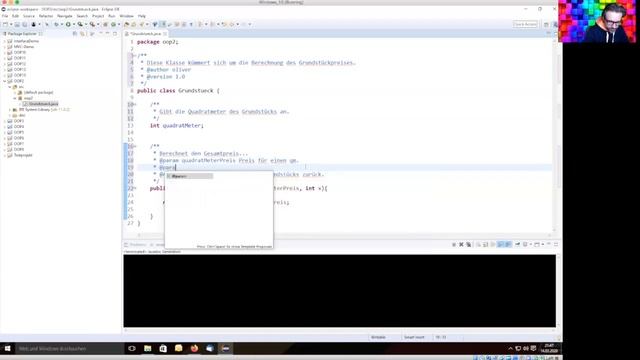The width and height of the screenshot is (640, 360).
Task: Open Firefox from the taskbar
Action: (x=194, y=349)
